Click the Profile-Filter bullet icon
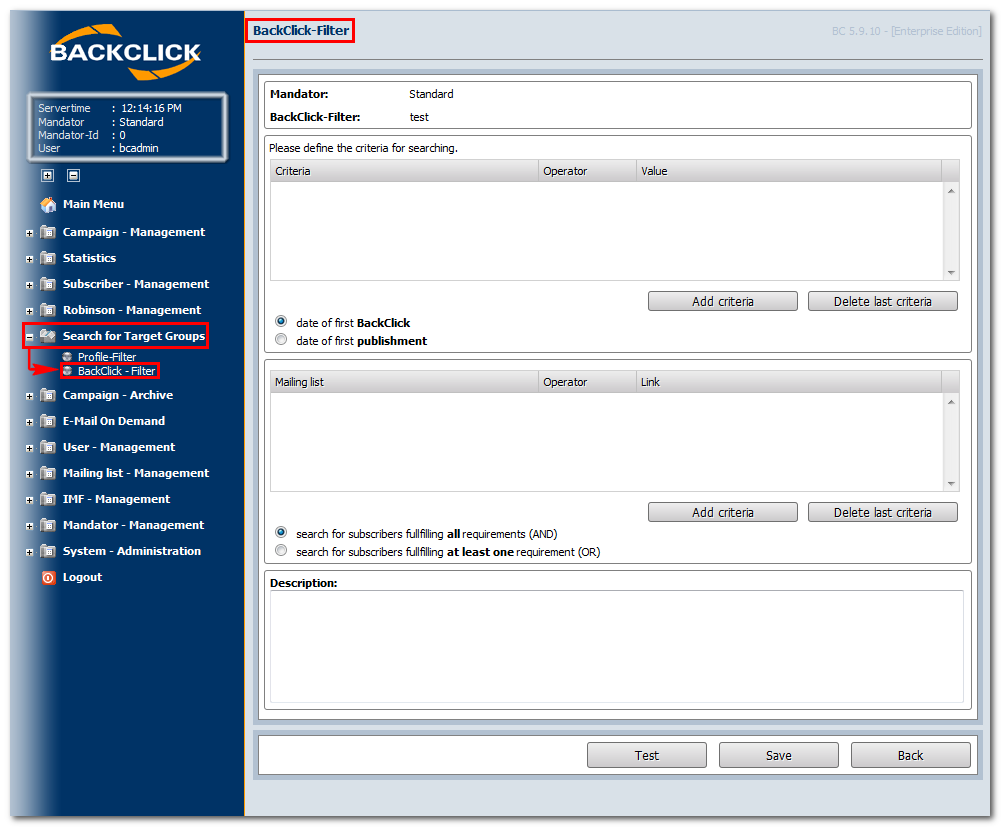The width and height of the screenshot is (1001, 827). [67, 356]
